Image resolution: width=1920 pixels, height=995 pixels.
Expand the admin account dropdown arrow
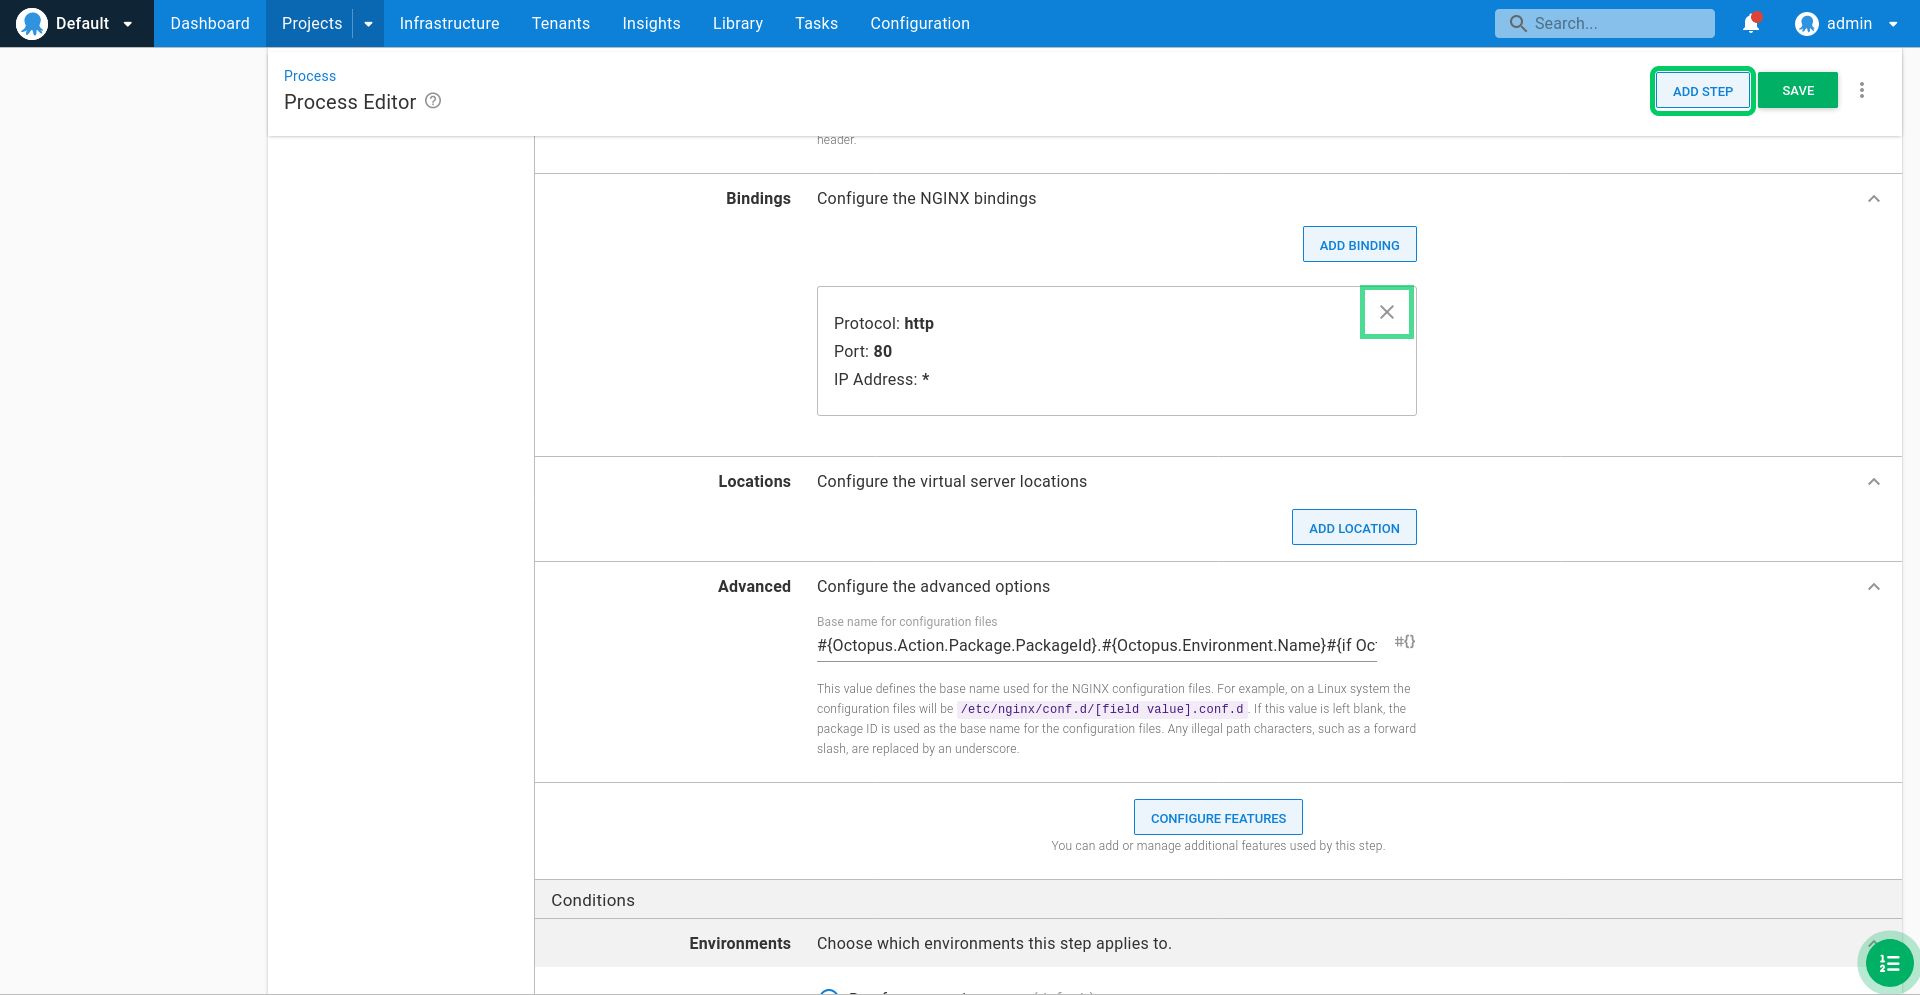[1893, 24]
